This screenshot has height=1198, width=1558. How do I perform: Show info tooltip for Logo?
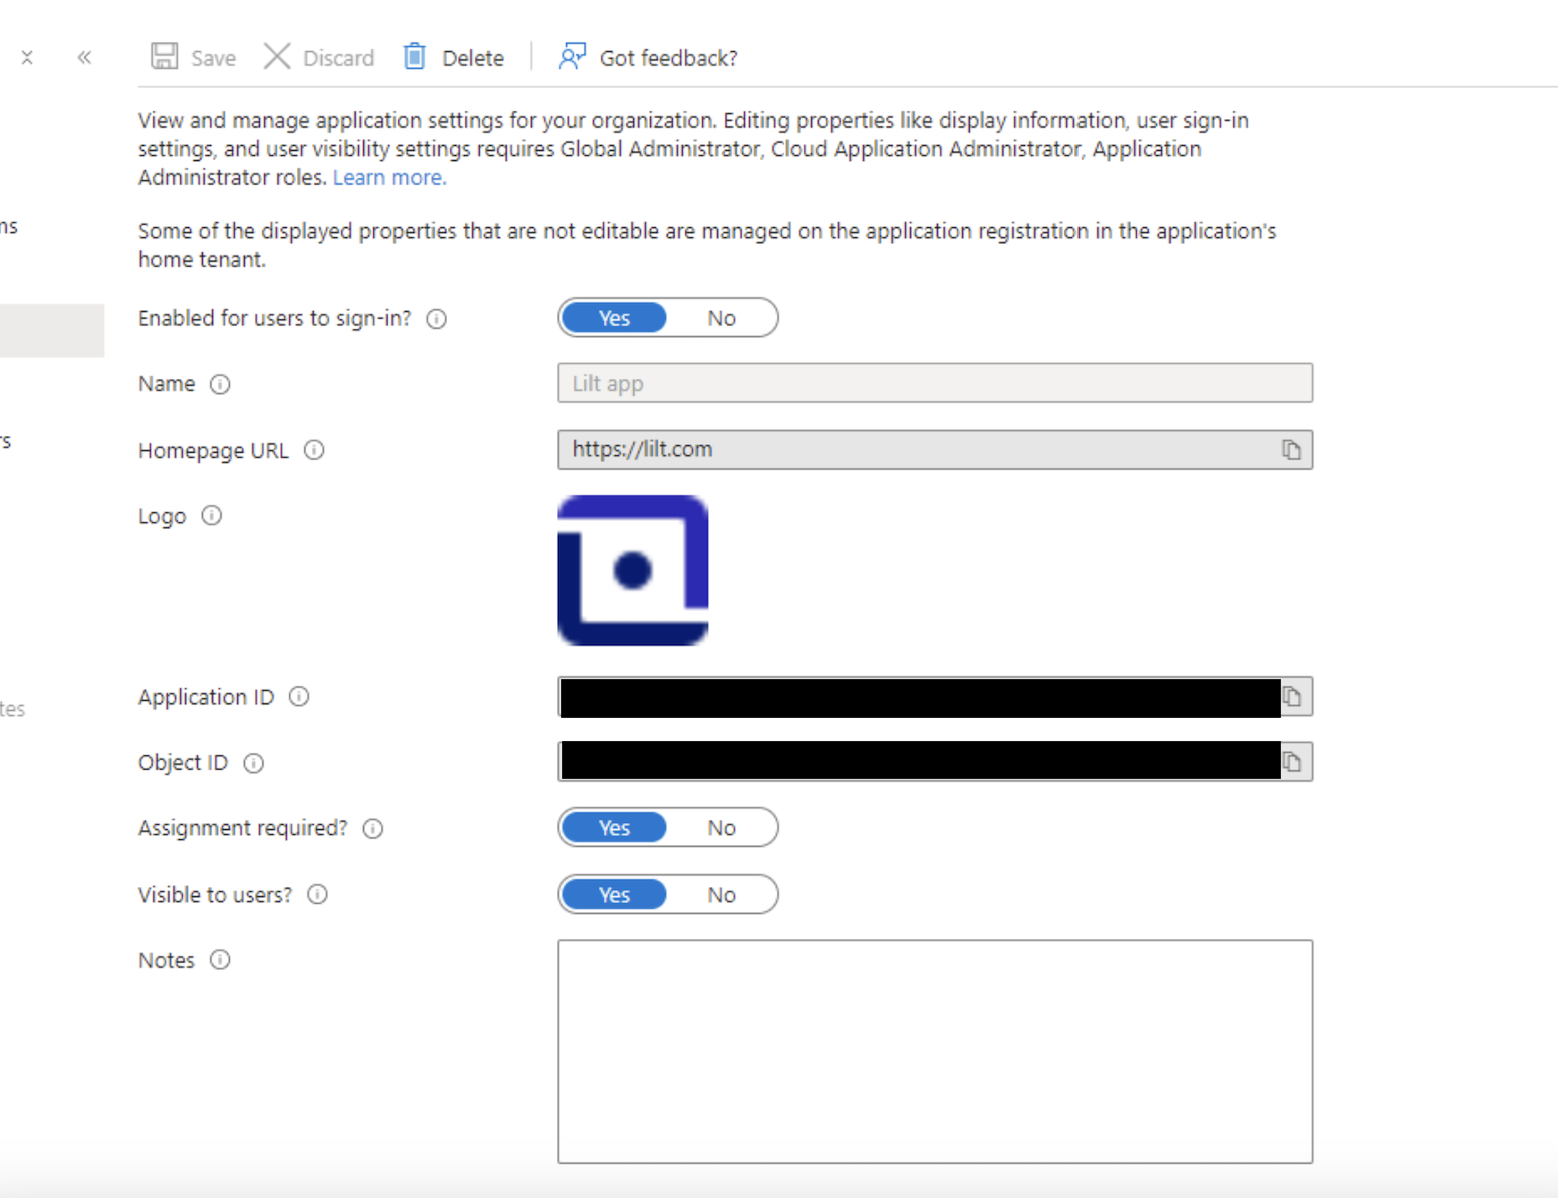click(211, 516)
